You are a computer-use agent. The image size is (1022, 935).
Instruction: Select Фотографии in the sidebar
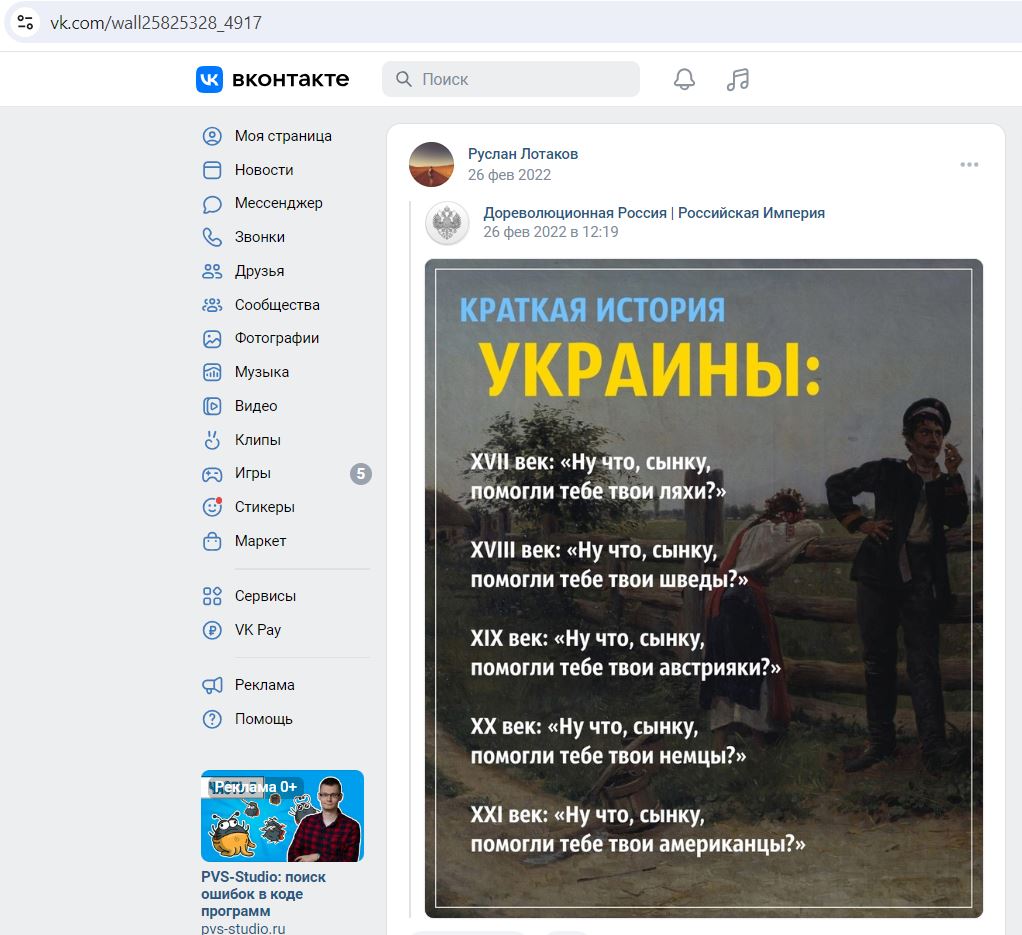tap(276, 338)
